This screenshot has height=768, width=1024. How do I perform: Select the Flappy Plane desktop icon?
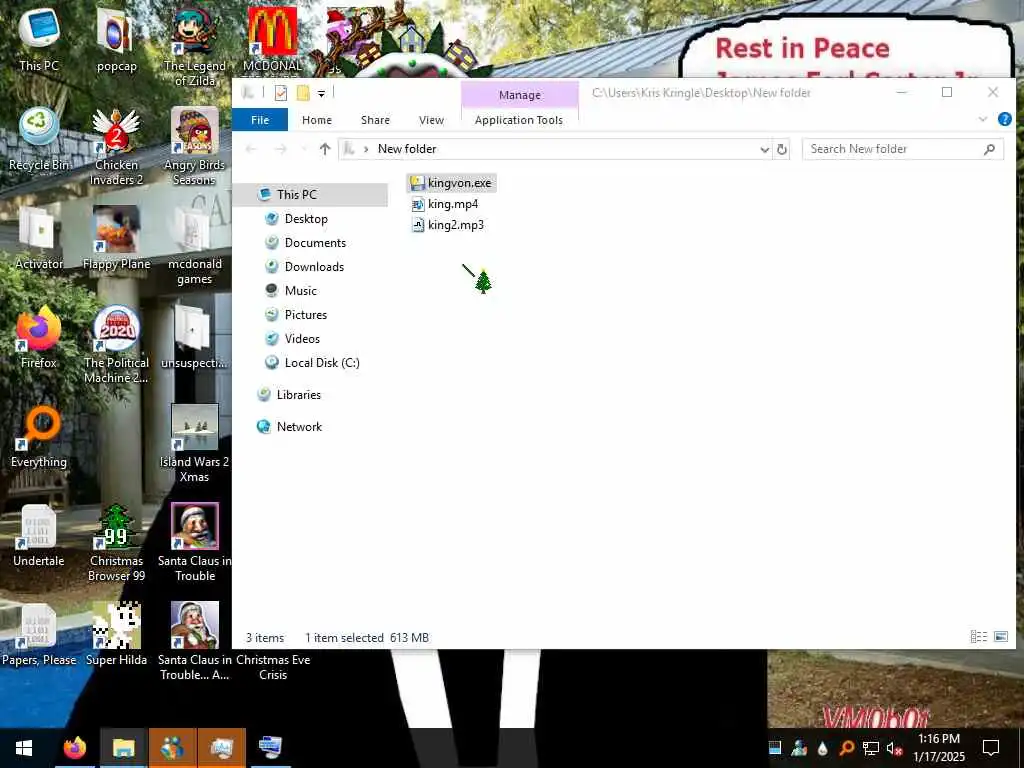(x=116, y=238)
